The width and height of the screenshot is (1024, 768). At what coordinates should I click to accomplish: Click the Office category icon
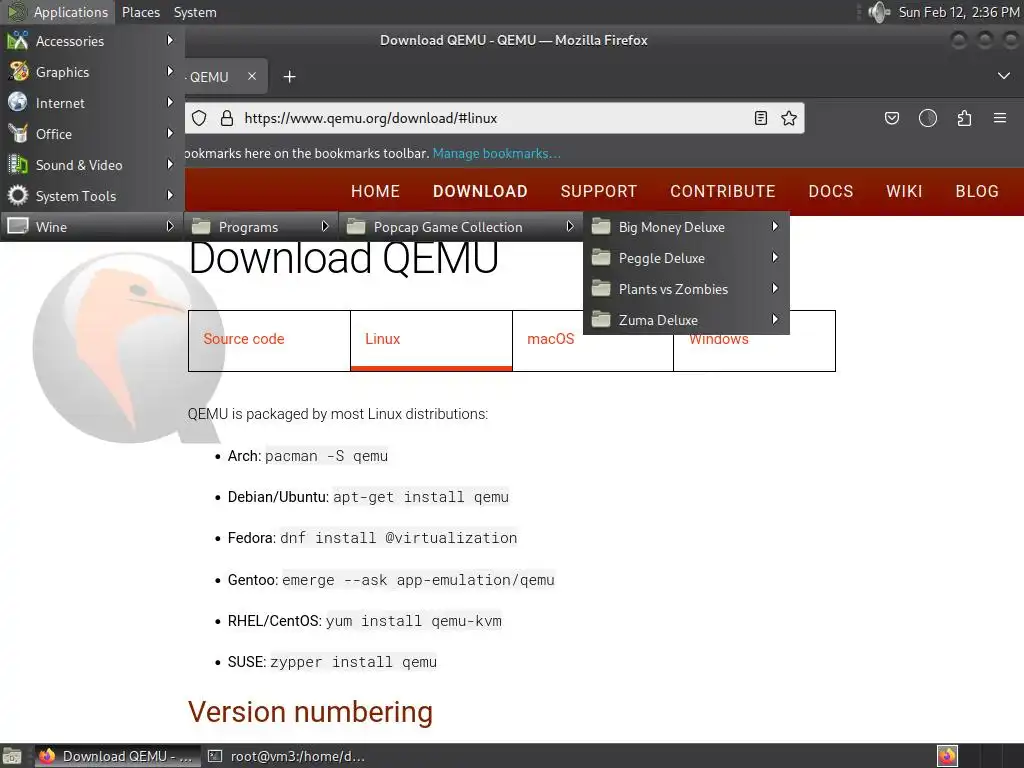click(18, 133)
